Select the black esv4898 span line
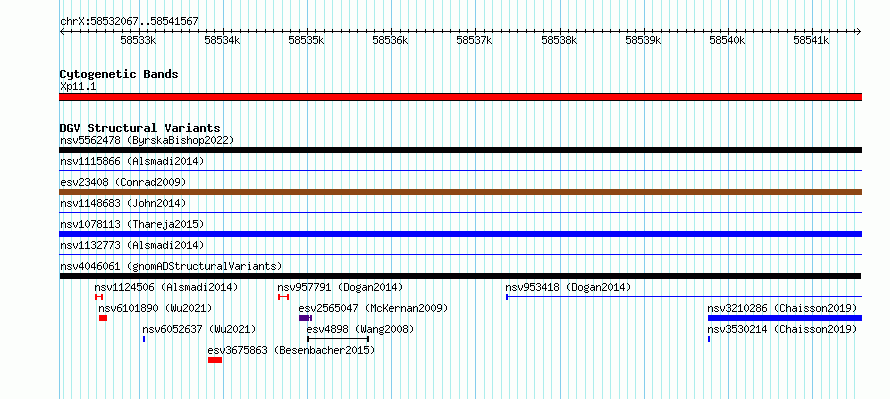Viewport: 890px width, 399px height. point(338,339)
